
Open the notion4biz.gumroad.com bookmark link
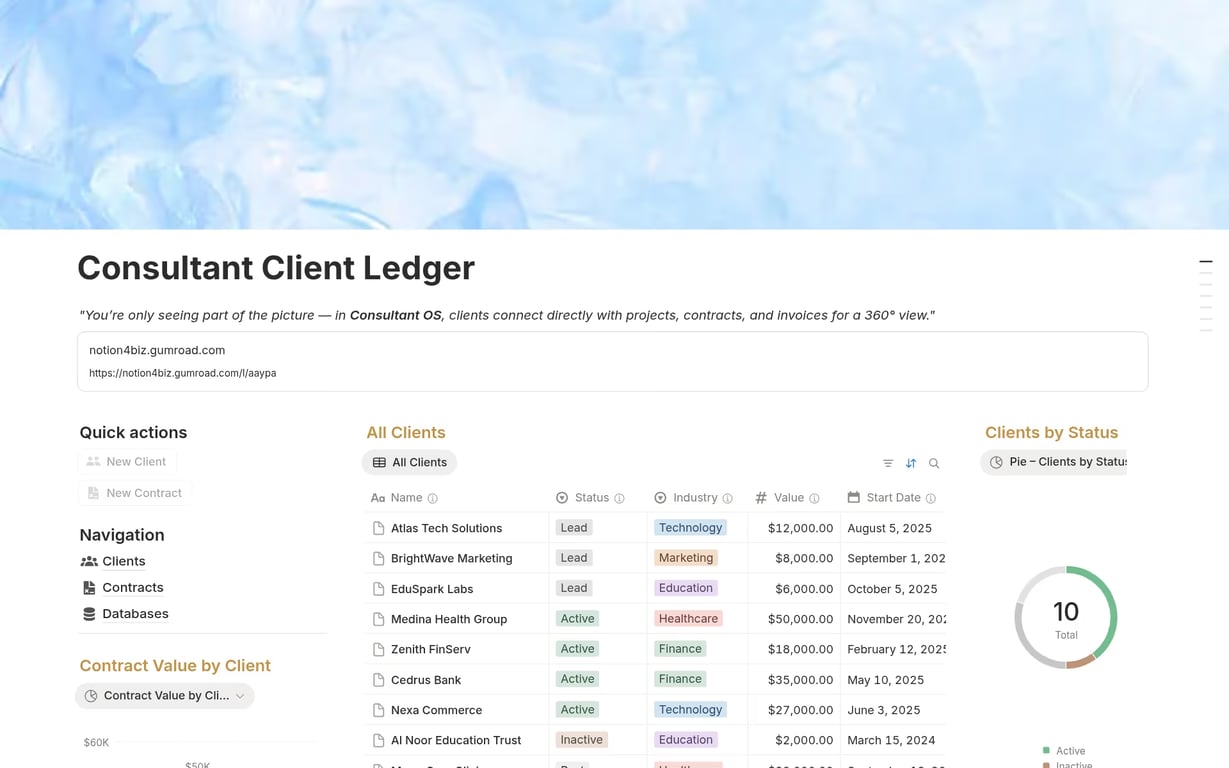pos(612,361)
